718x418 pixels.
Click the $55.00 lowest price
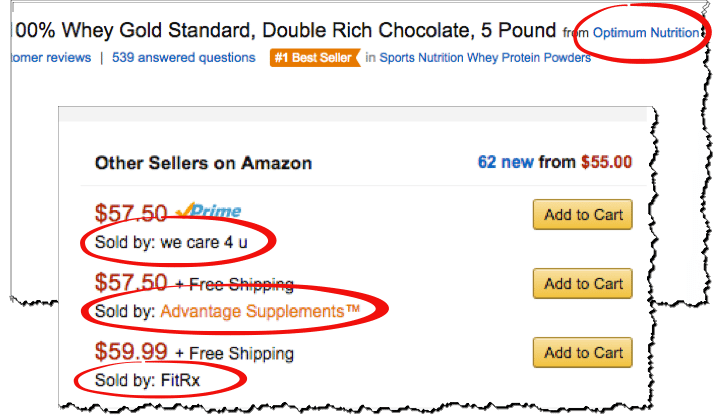tap(606, 162)
